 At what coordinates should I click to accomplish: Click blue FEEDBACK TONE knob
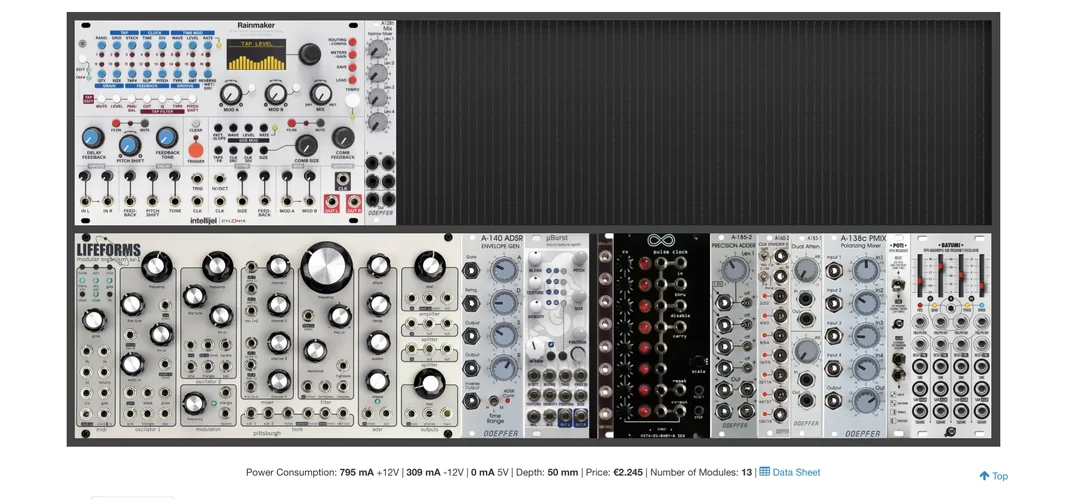click(x=166, y=137)
